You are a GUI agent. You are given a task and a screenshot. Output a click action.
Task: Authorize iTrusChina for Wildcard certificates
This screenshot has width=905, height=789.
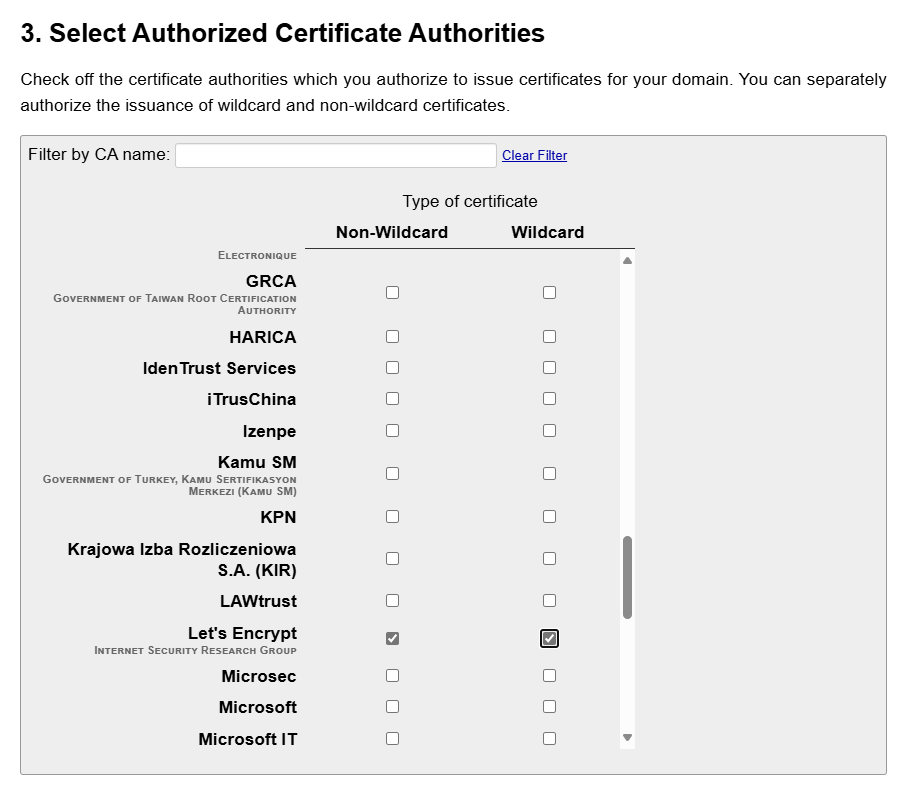click(x=548, y=398)
